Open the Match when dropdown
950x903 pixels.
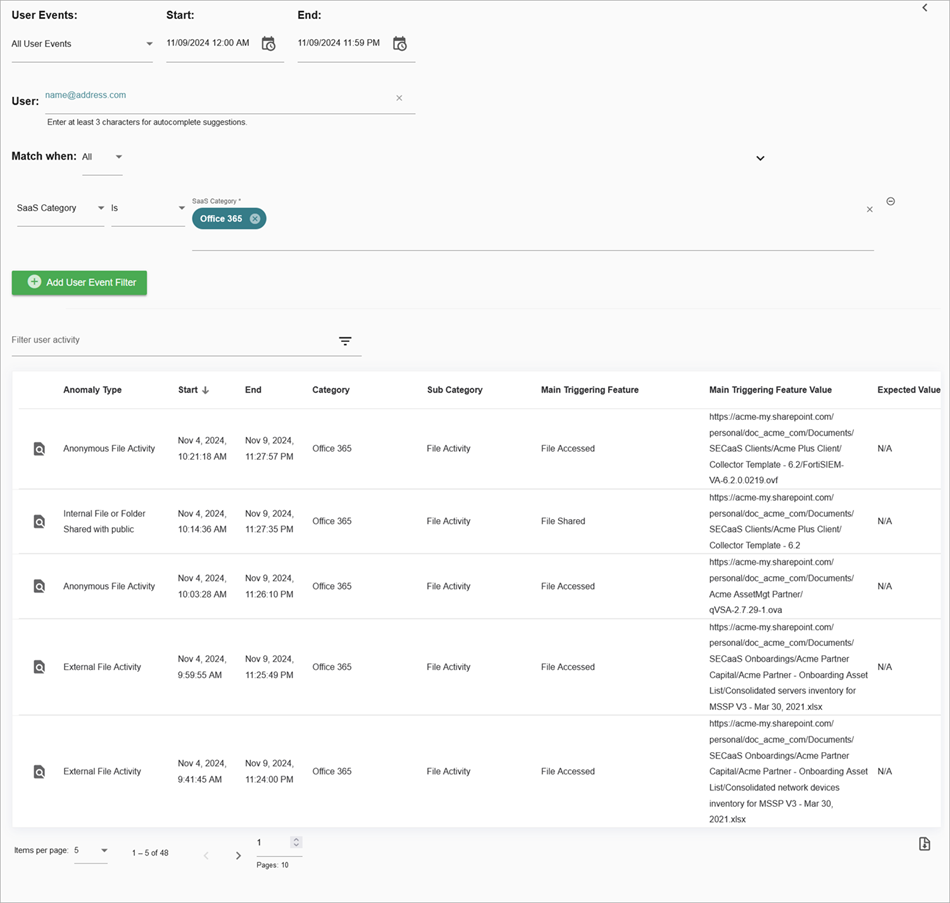click(117, 157)
